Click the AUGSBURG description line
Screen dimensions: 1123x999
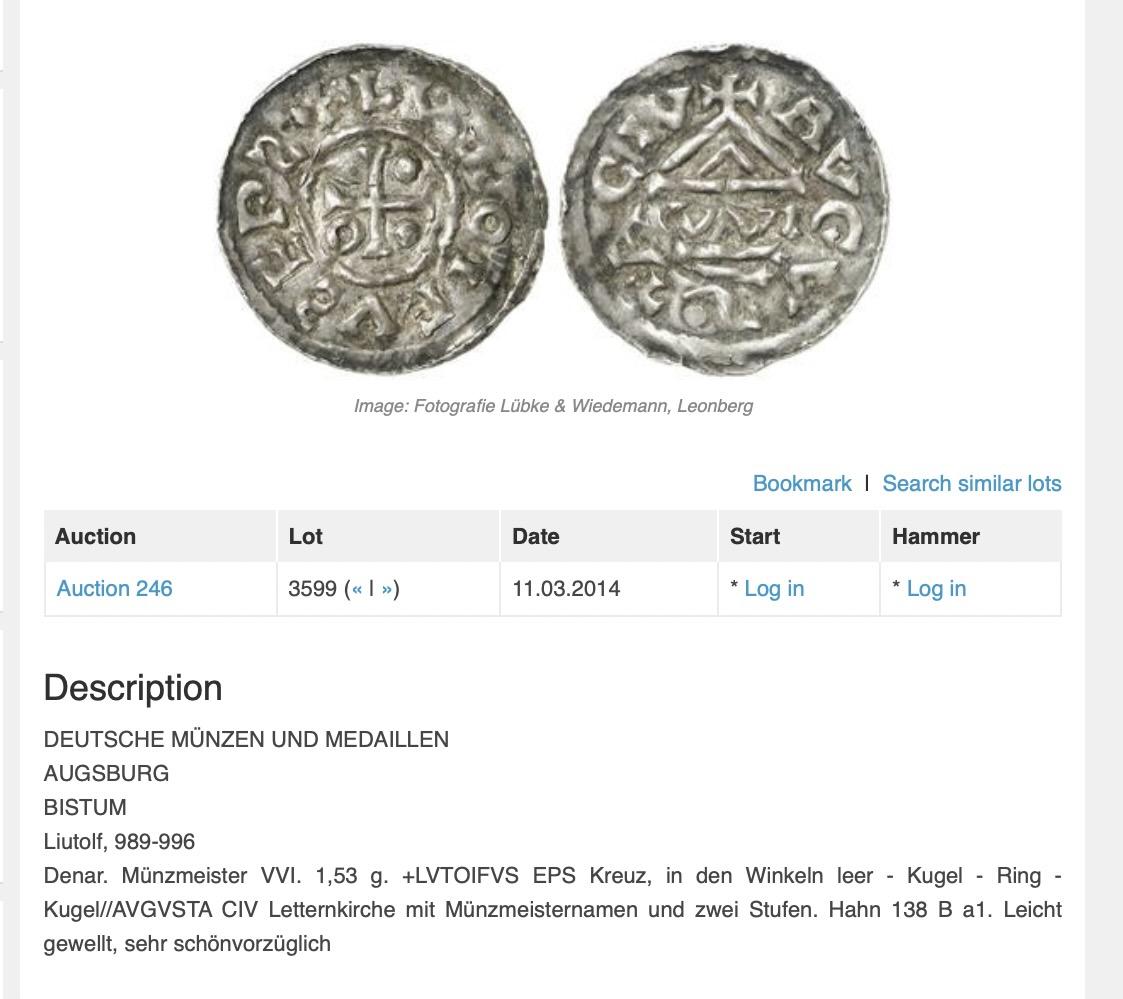[x=106, y=773]
